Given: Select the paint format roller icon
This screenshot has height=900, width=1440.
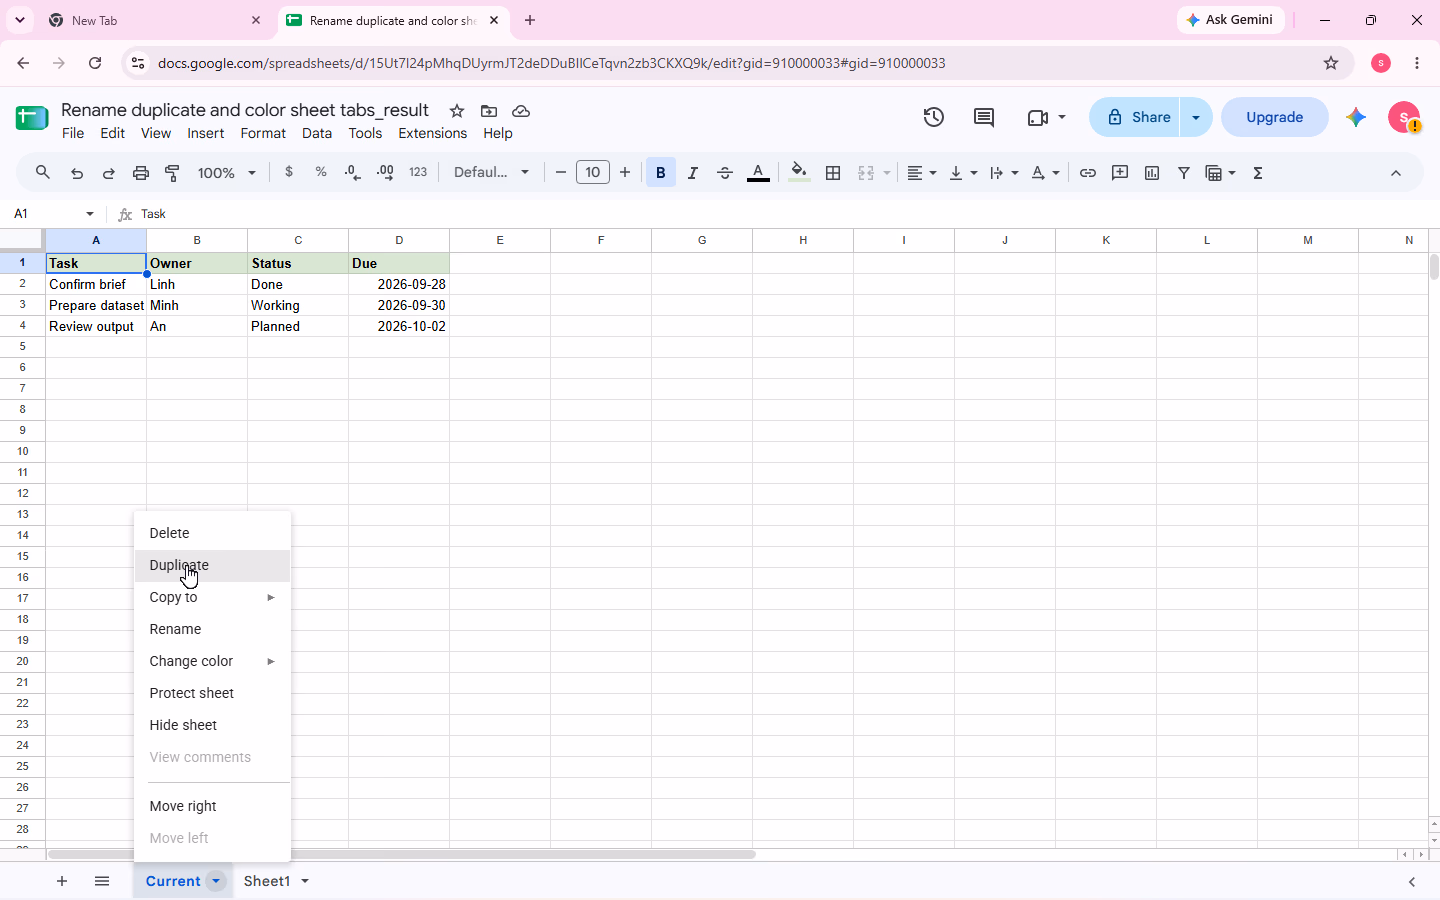Looking at the screenshot, I should 173,173.
